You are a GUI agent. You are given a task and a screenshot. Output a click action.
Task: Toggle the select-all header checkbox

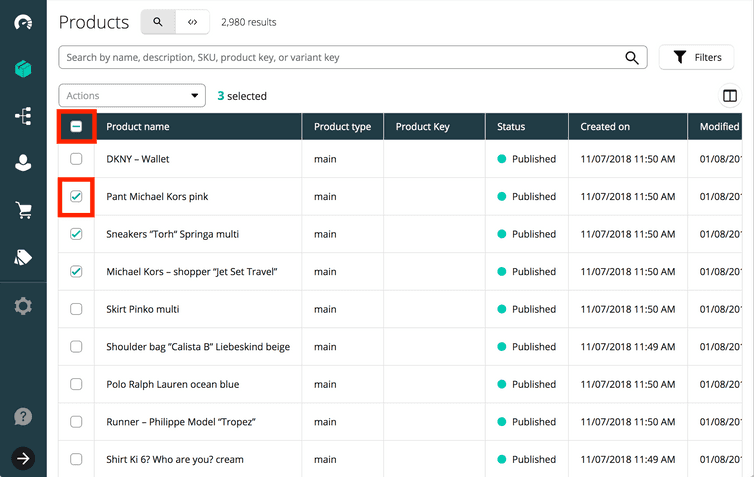(76, 127)
